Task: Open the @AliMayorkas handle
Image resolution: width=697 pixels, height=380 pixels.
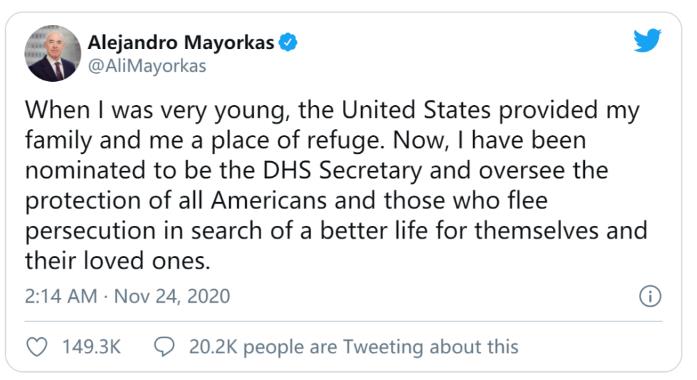Action: tap(147, 66)
